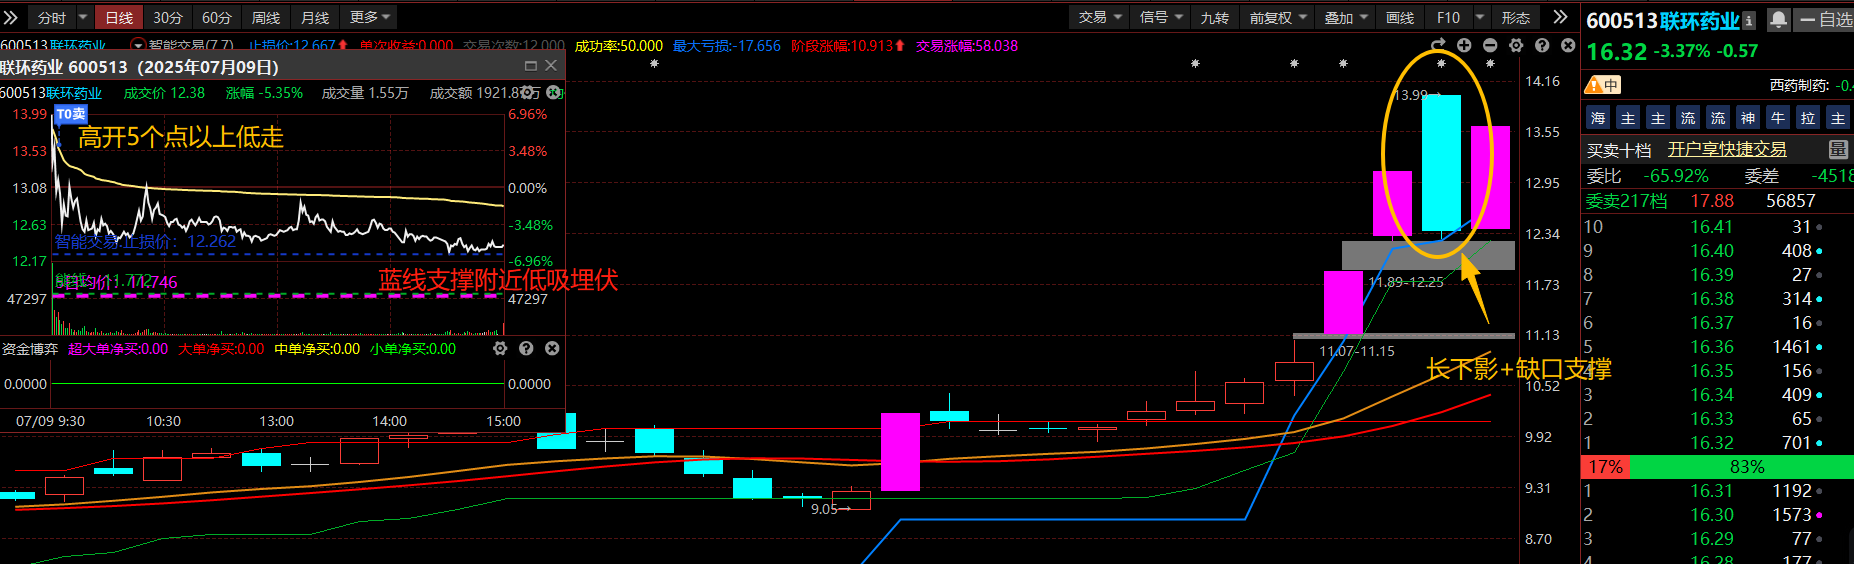The image size is (1854, 564).
Task: Open the 交易 trading dropdown
Action: coord(1100,17)
